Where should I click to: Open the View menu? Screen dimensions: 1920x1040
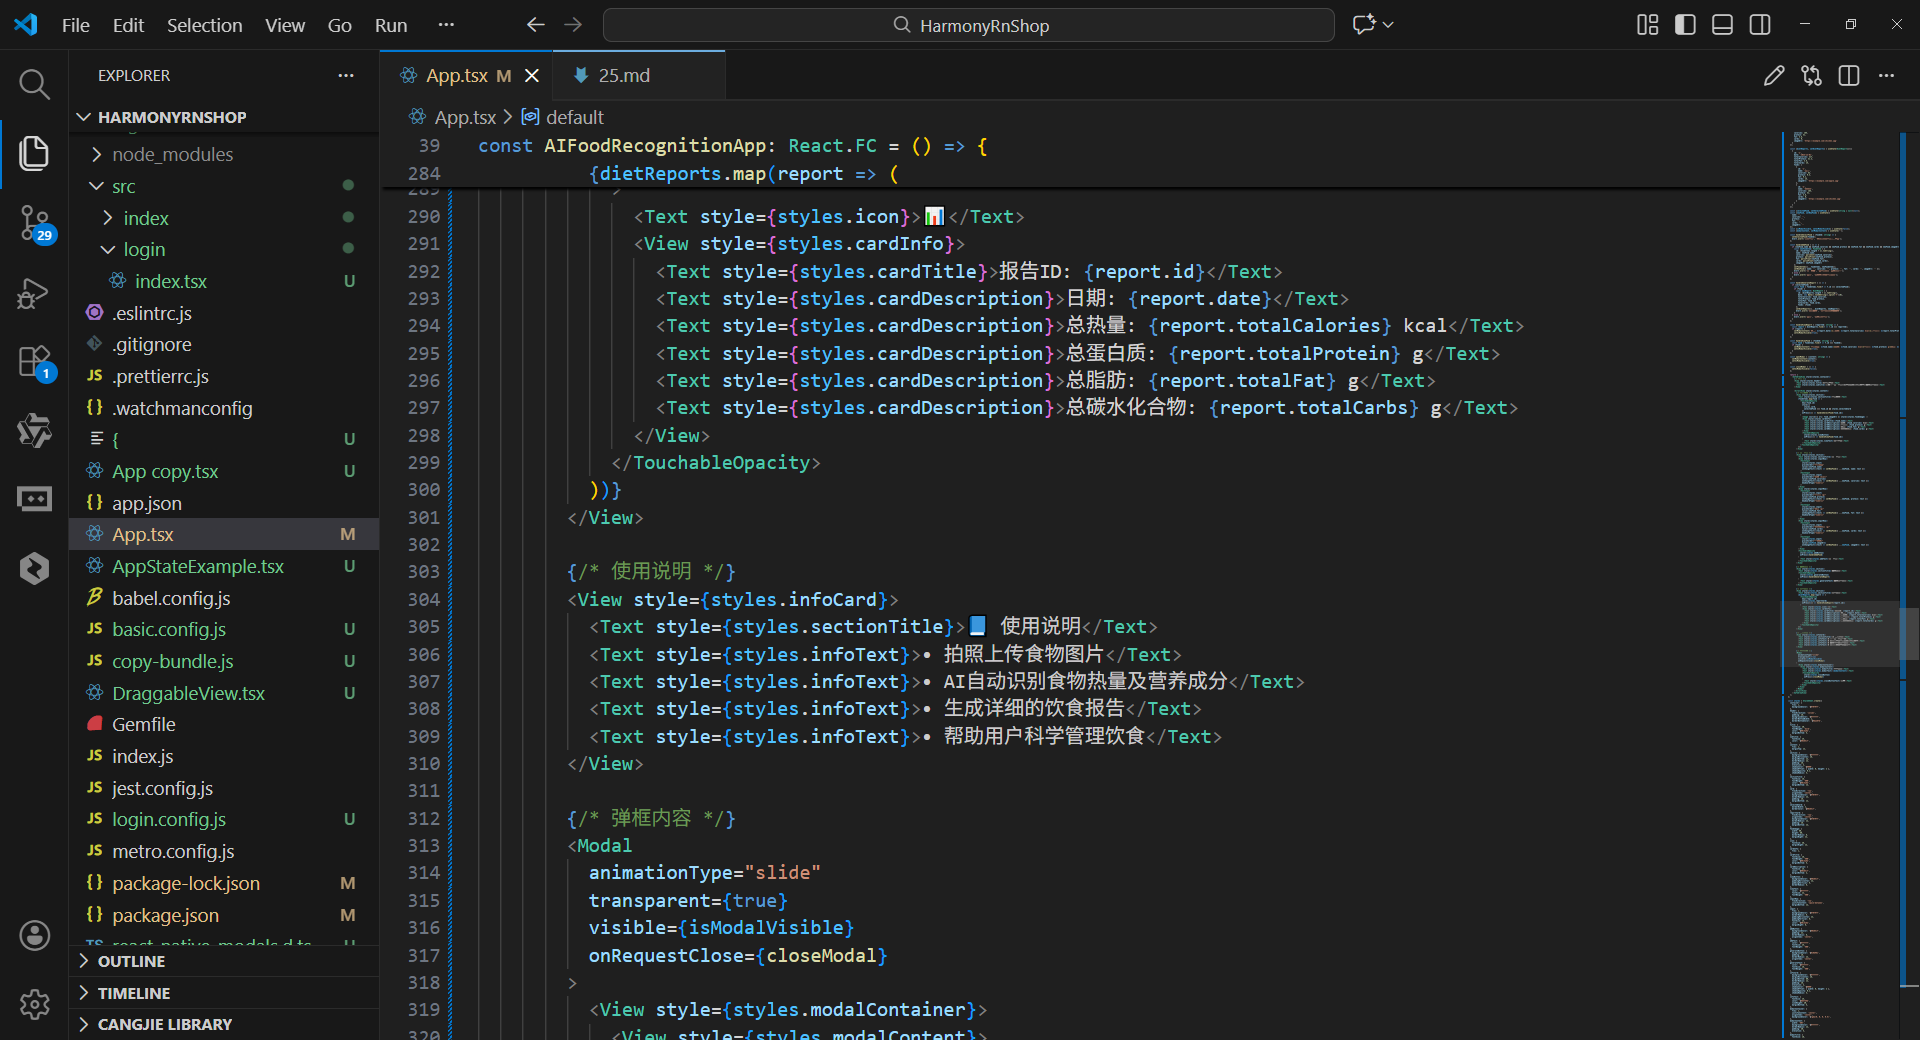click(285, 25)
